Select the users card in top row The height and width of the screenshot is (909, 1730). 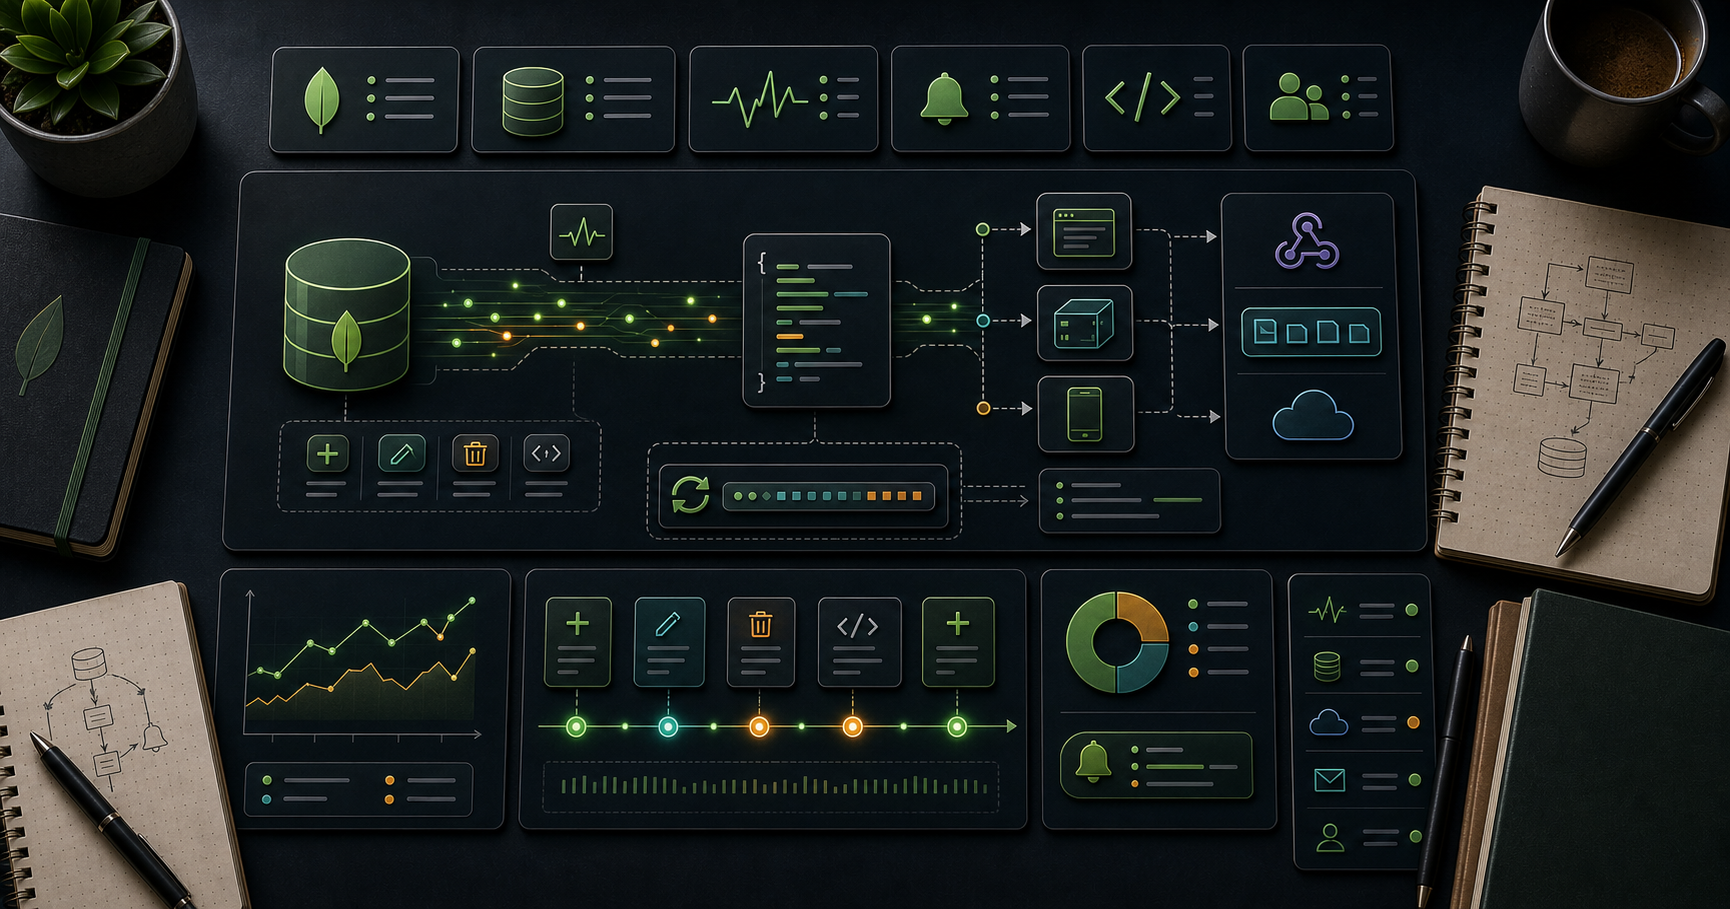pos(1318,99)
